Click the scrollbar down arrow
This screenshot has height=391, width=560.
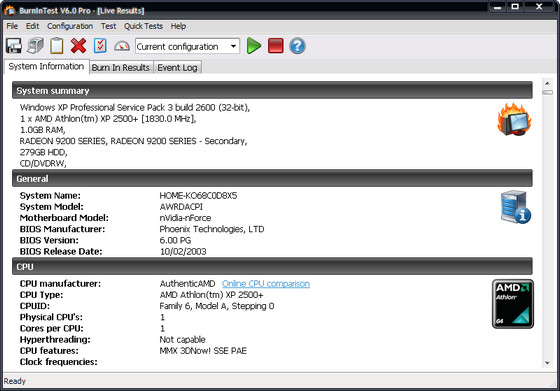click(547, 363)
